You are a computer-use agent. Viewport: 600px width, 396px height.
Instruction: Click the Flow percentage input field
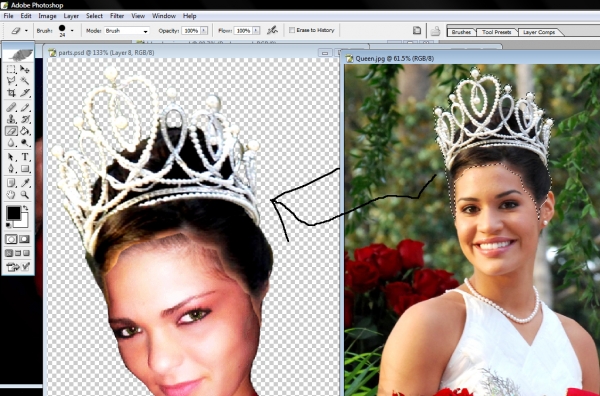coord(243,31)
